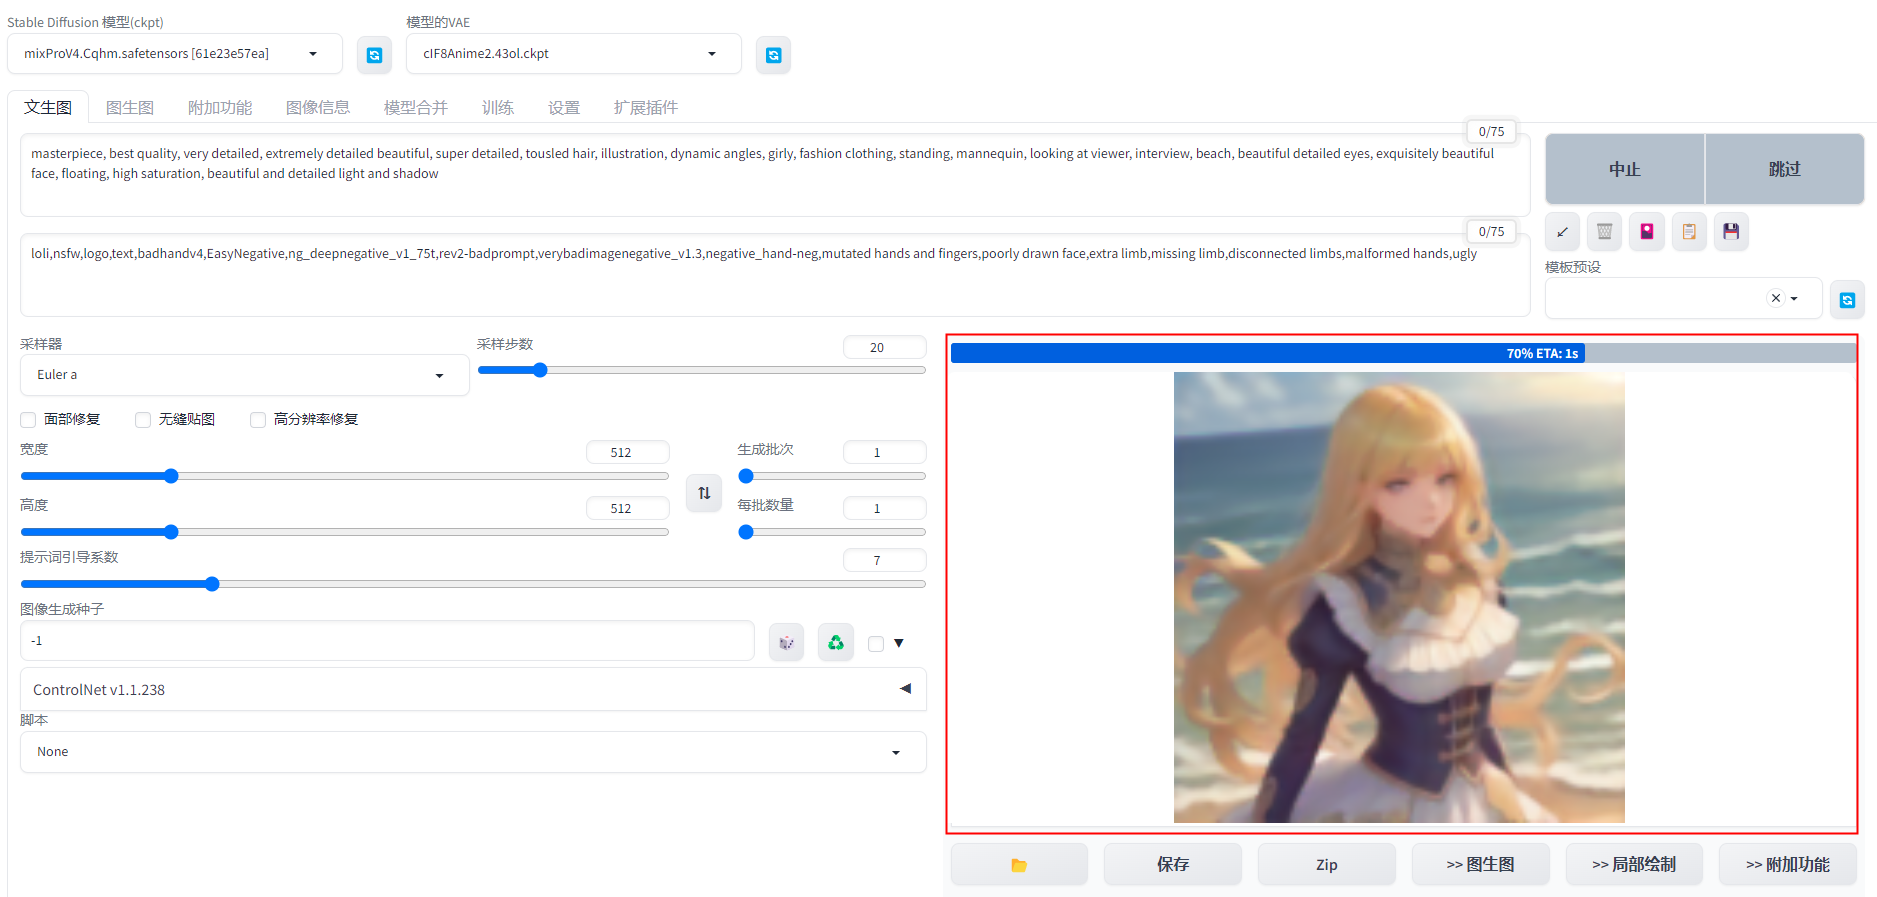This screenshot has width=1877, height=897.
Task: Send image to >> 局部绘制 inpaint
Action: (x=1634, y=864)
